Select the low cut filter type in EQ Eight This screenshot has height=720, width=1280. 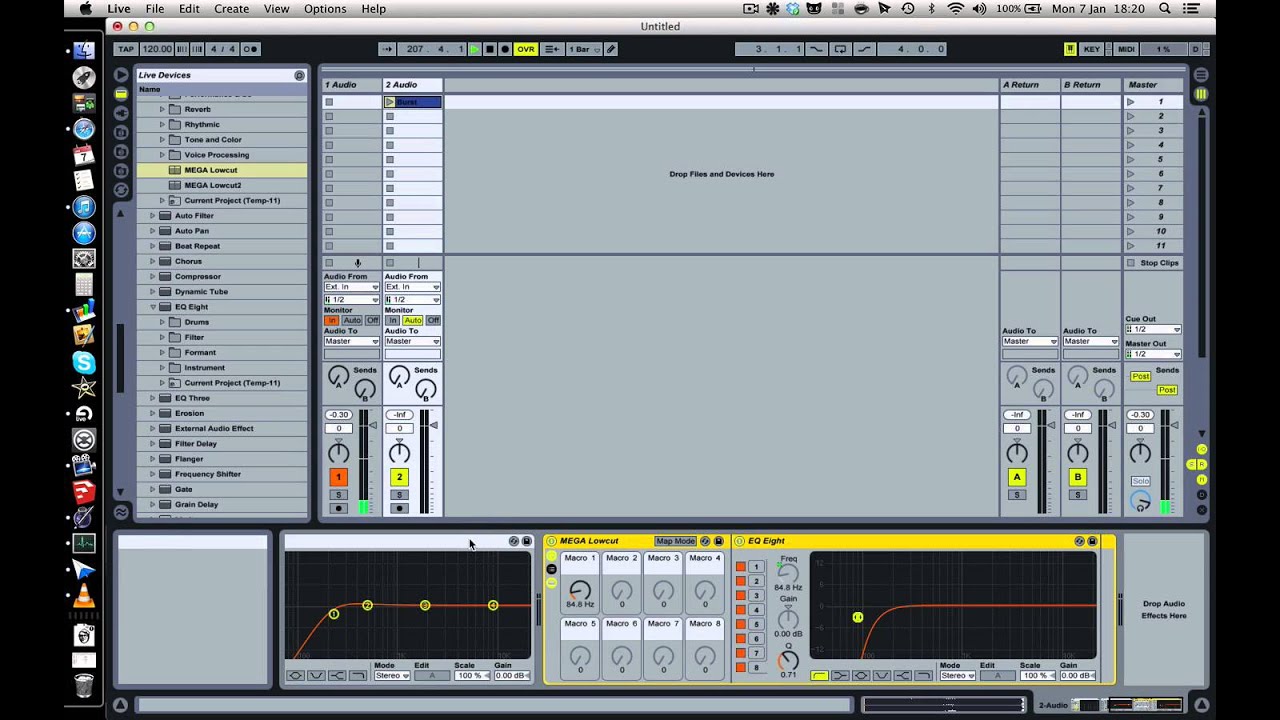(819, 676)
